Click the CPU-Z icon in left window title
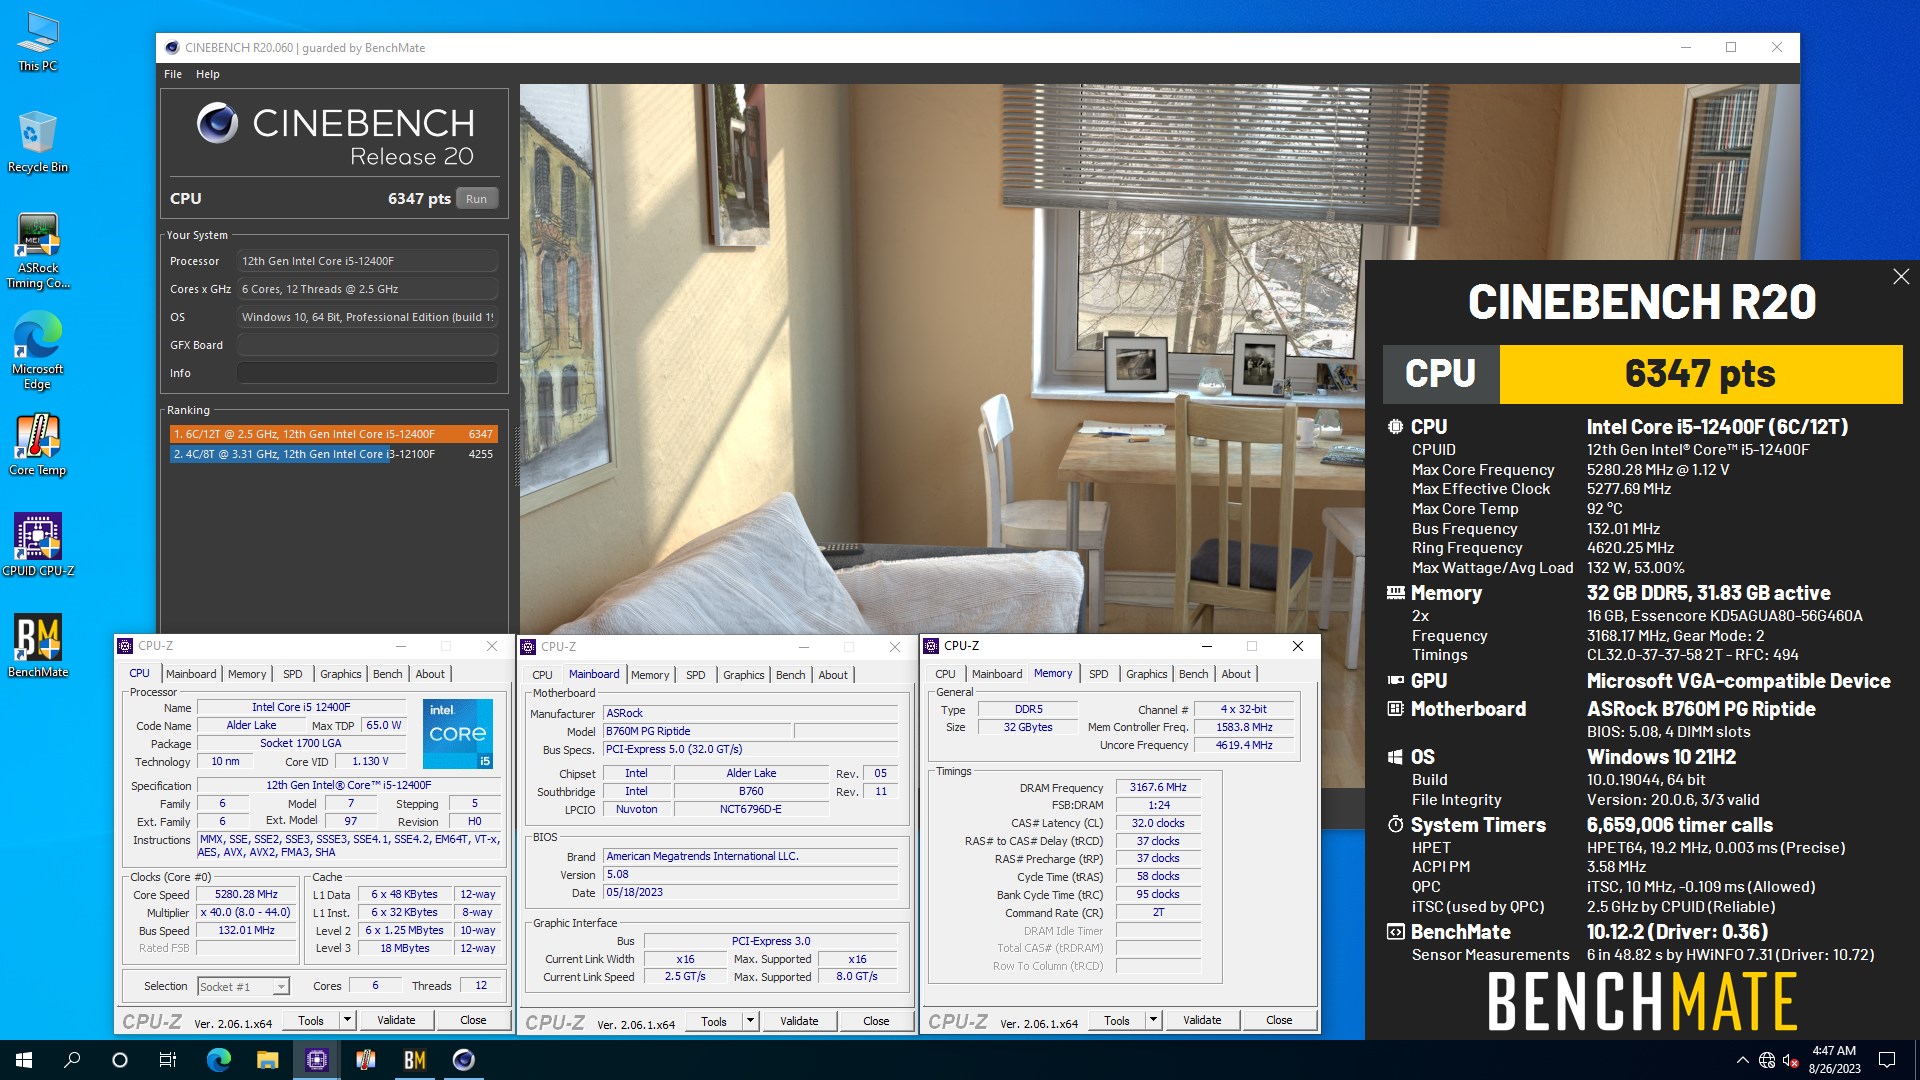Screen dimensions: 1920x1080 pos(126,647)
